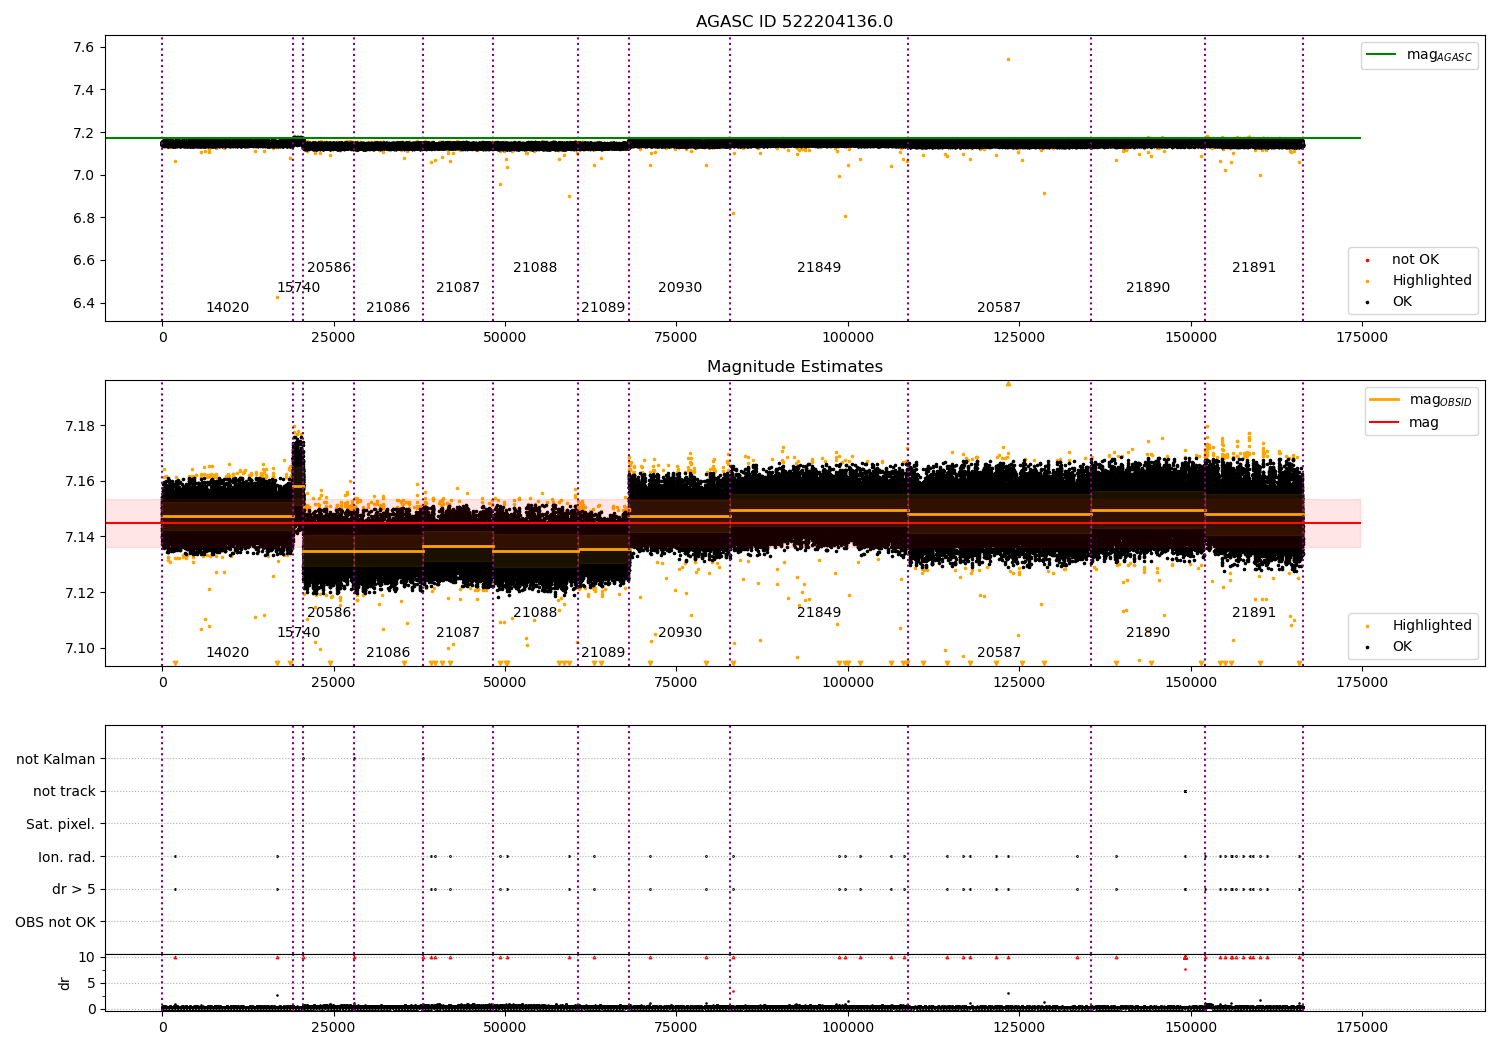Image resolution: width=1500 pixels, height=1050 pixels.
Task: Click dr axis tick 10 in bottom plot
Action: click(87, 958)
